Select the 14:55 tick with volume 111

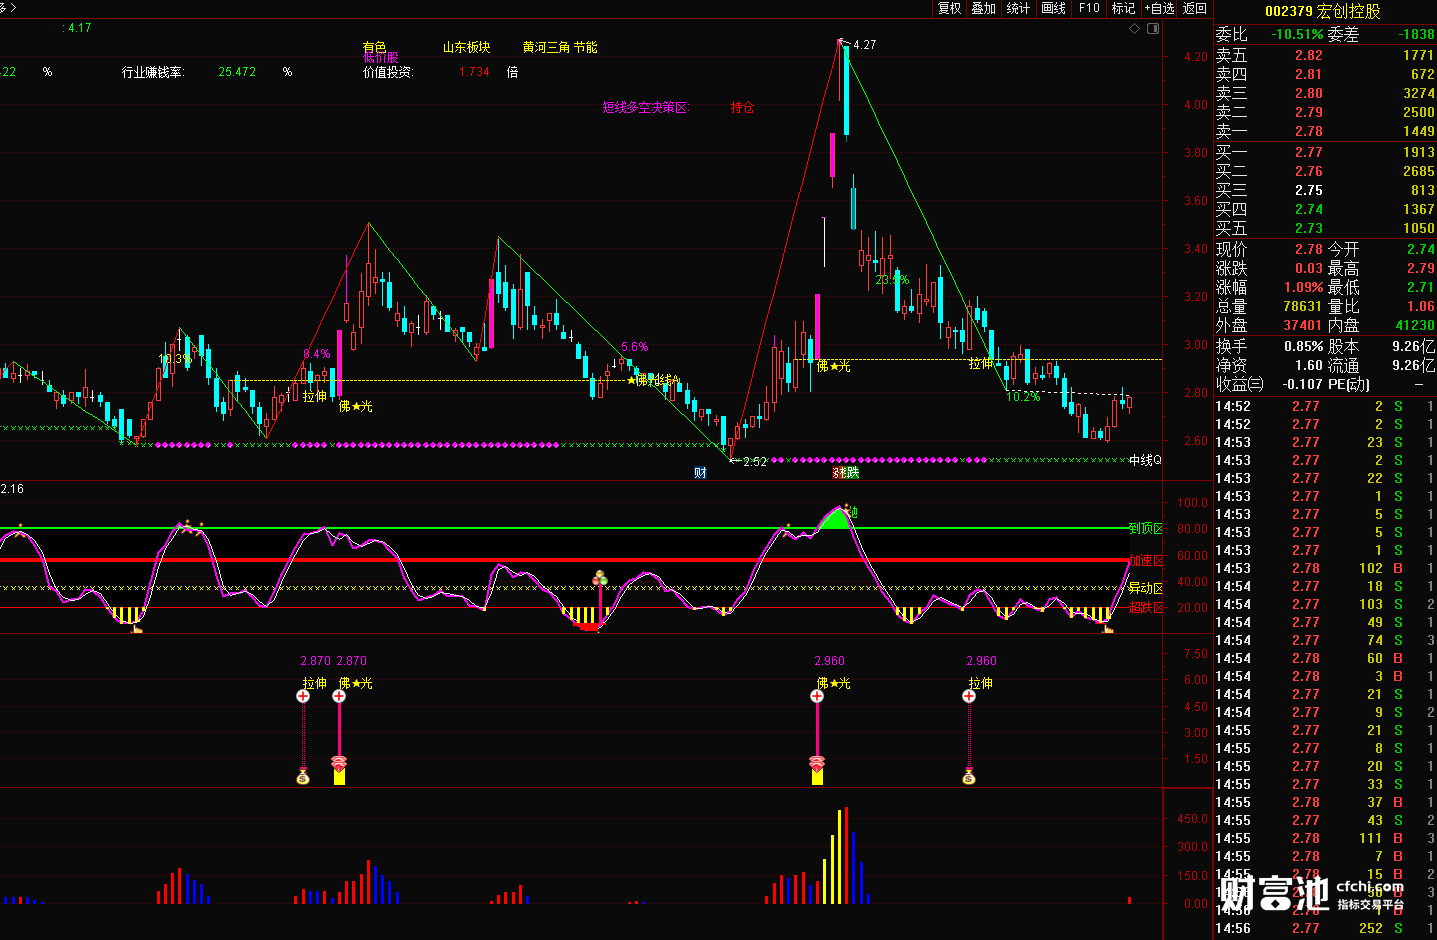tap(1325, 838)
